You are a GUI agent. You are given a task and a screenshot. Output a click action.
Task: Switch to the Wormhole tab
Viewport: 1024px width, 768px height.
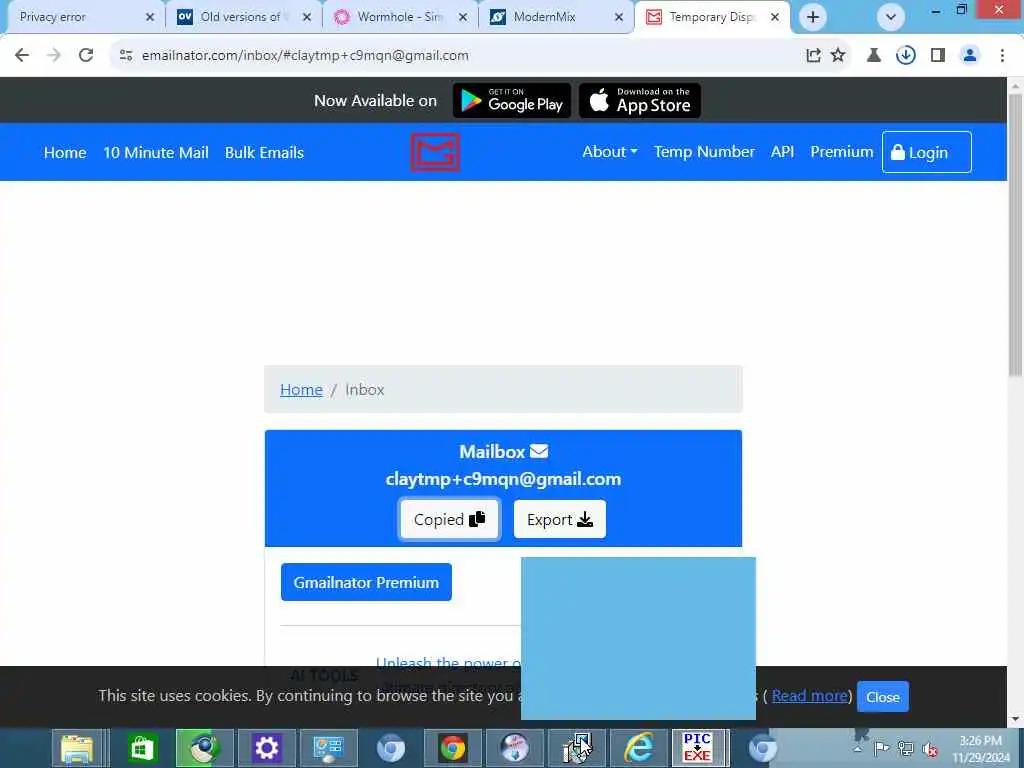400,17
